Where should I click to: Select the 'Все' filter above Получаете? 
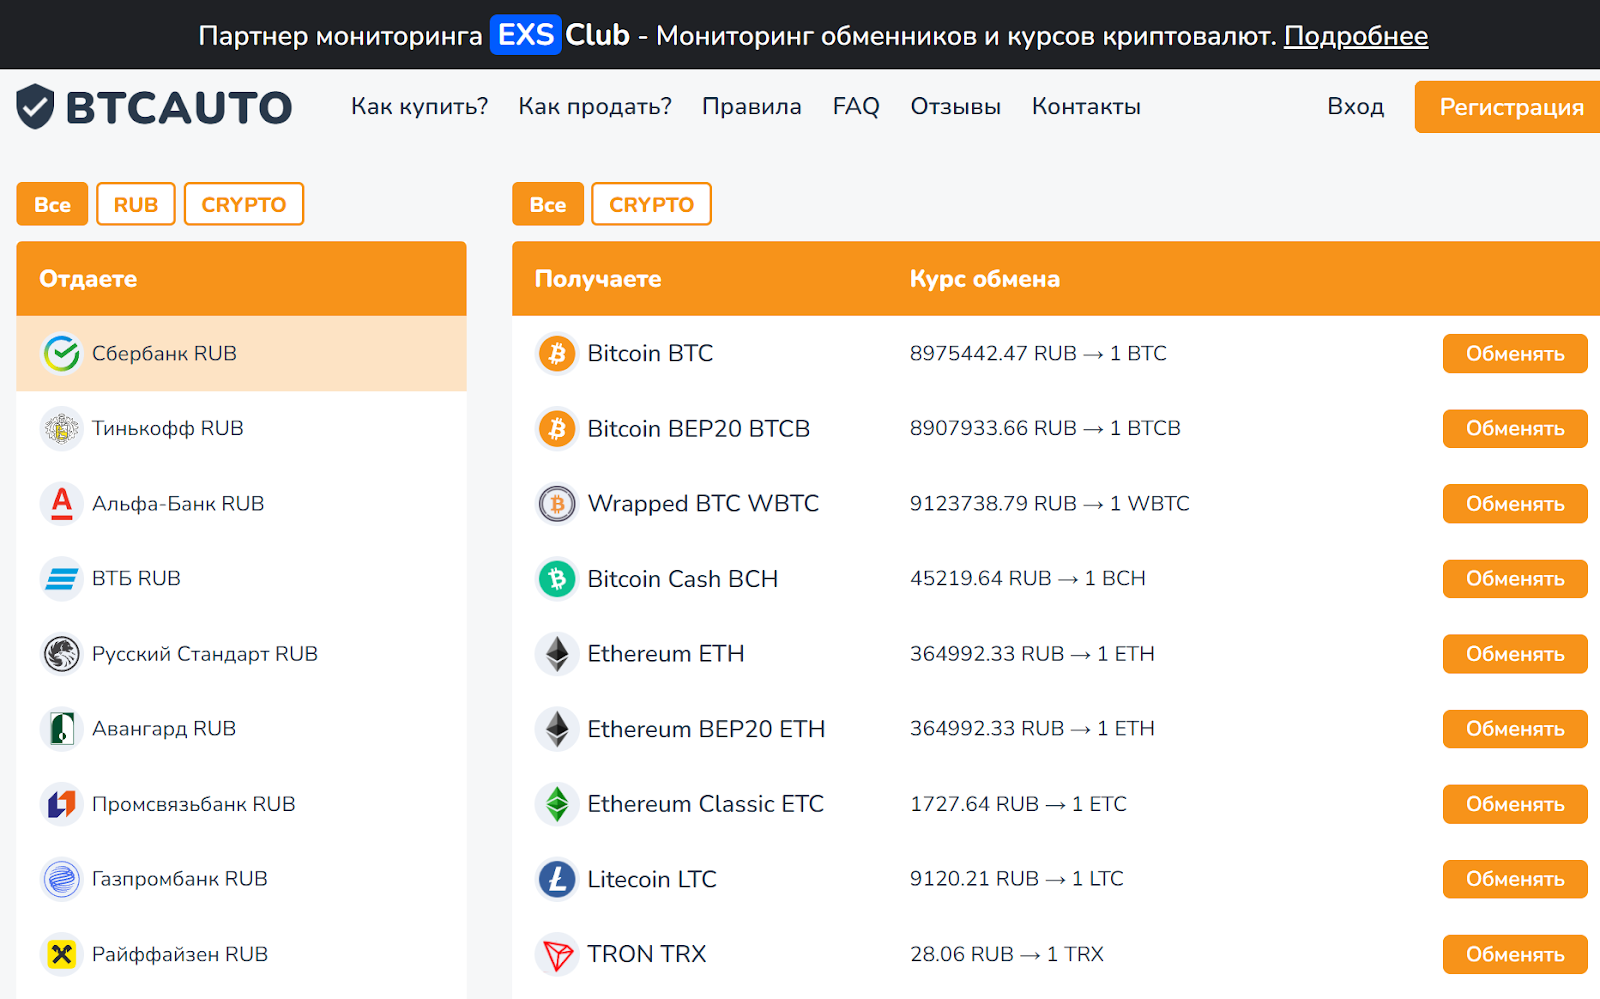pyautogui.click(x=548, y=204)
